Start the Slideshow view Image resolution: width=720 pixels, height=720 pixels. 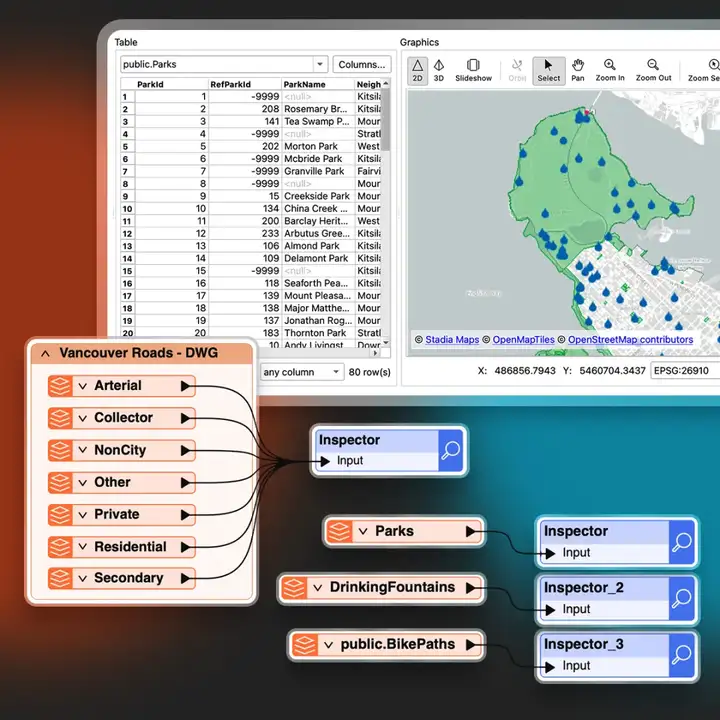tap(473, 71)
